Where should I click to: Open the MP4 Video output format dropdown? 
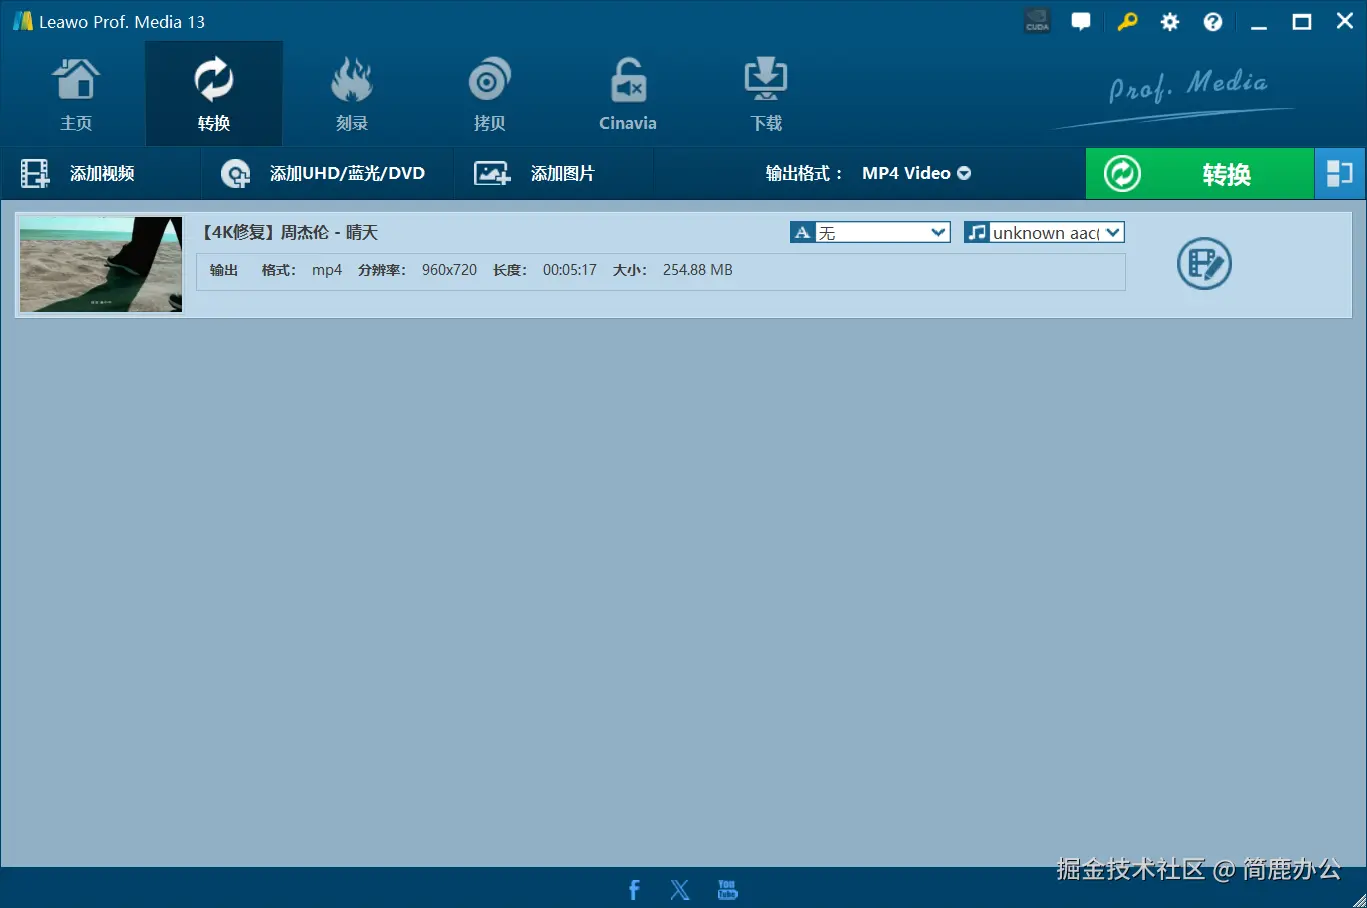(x=916, y=173)
